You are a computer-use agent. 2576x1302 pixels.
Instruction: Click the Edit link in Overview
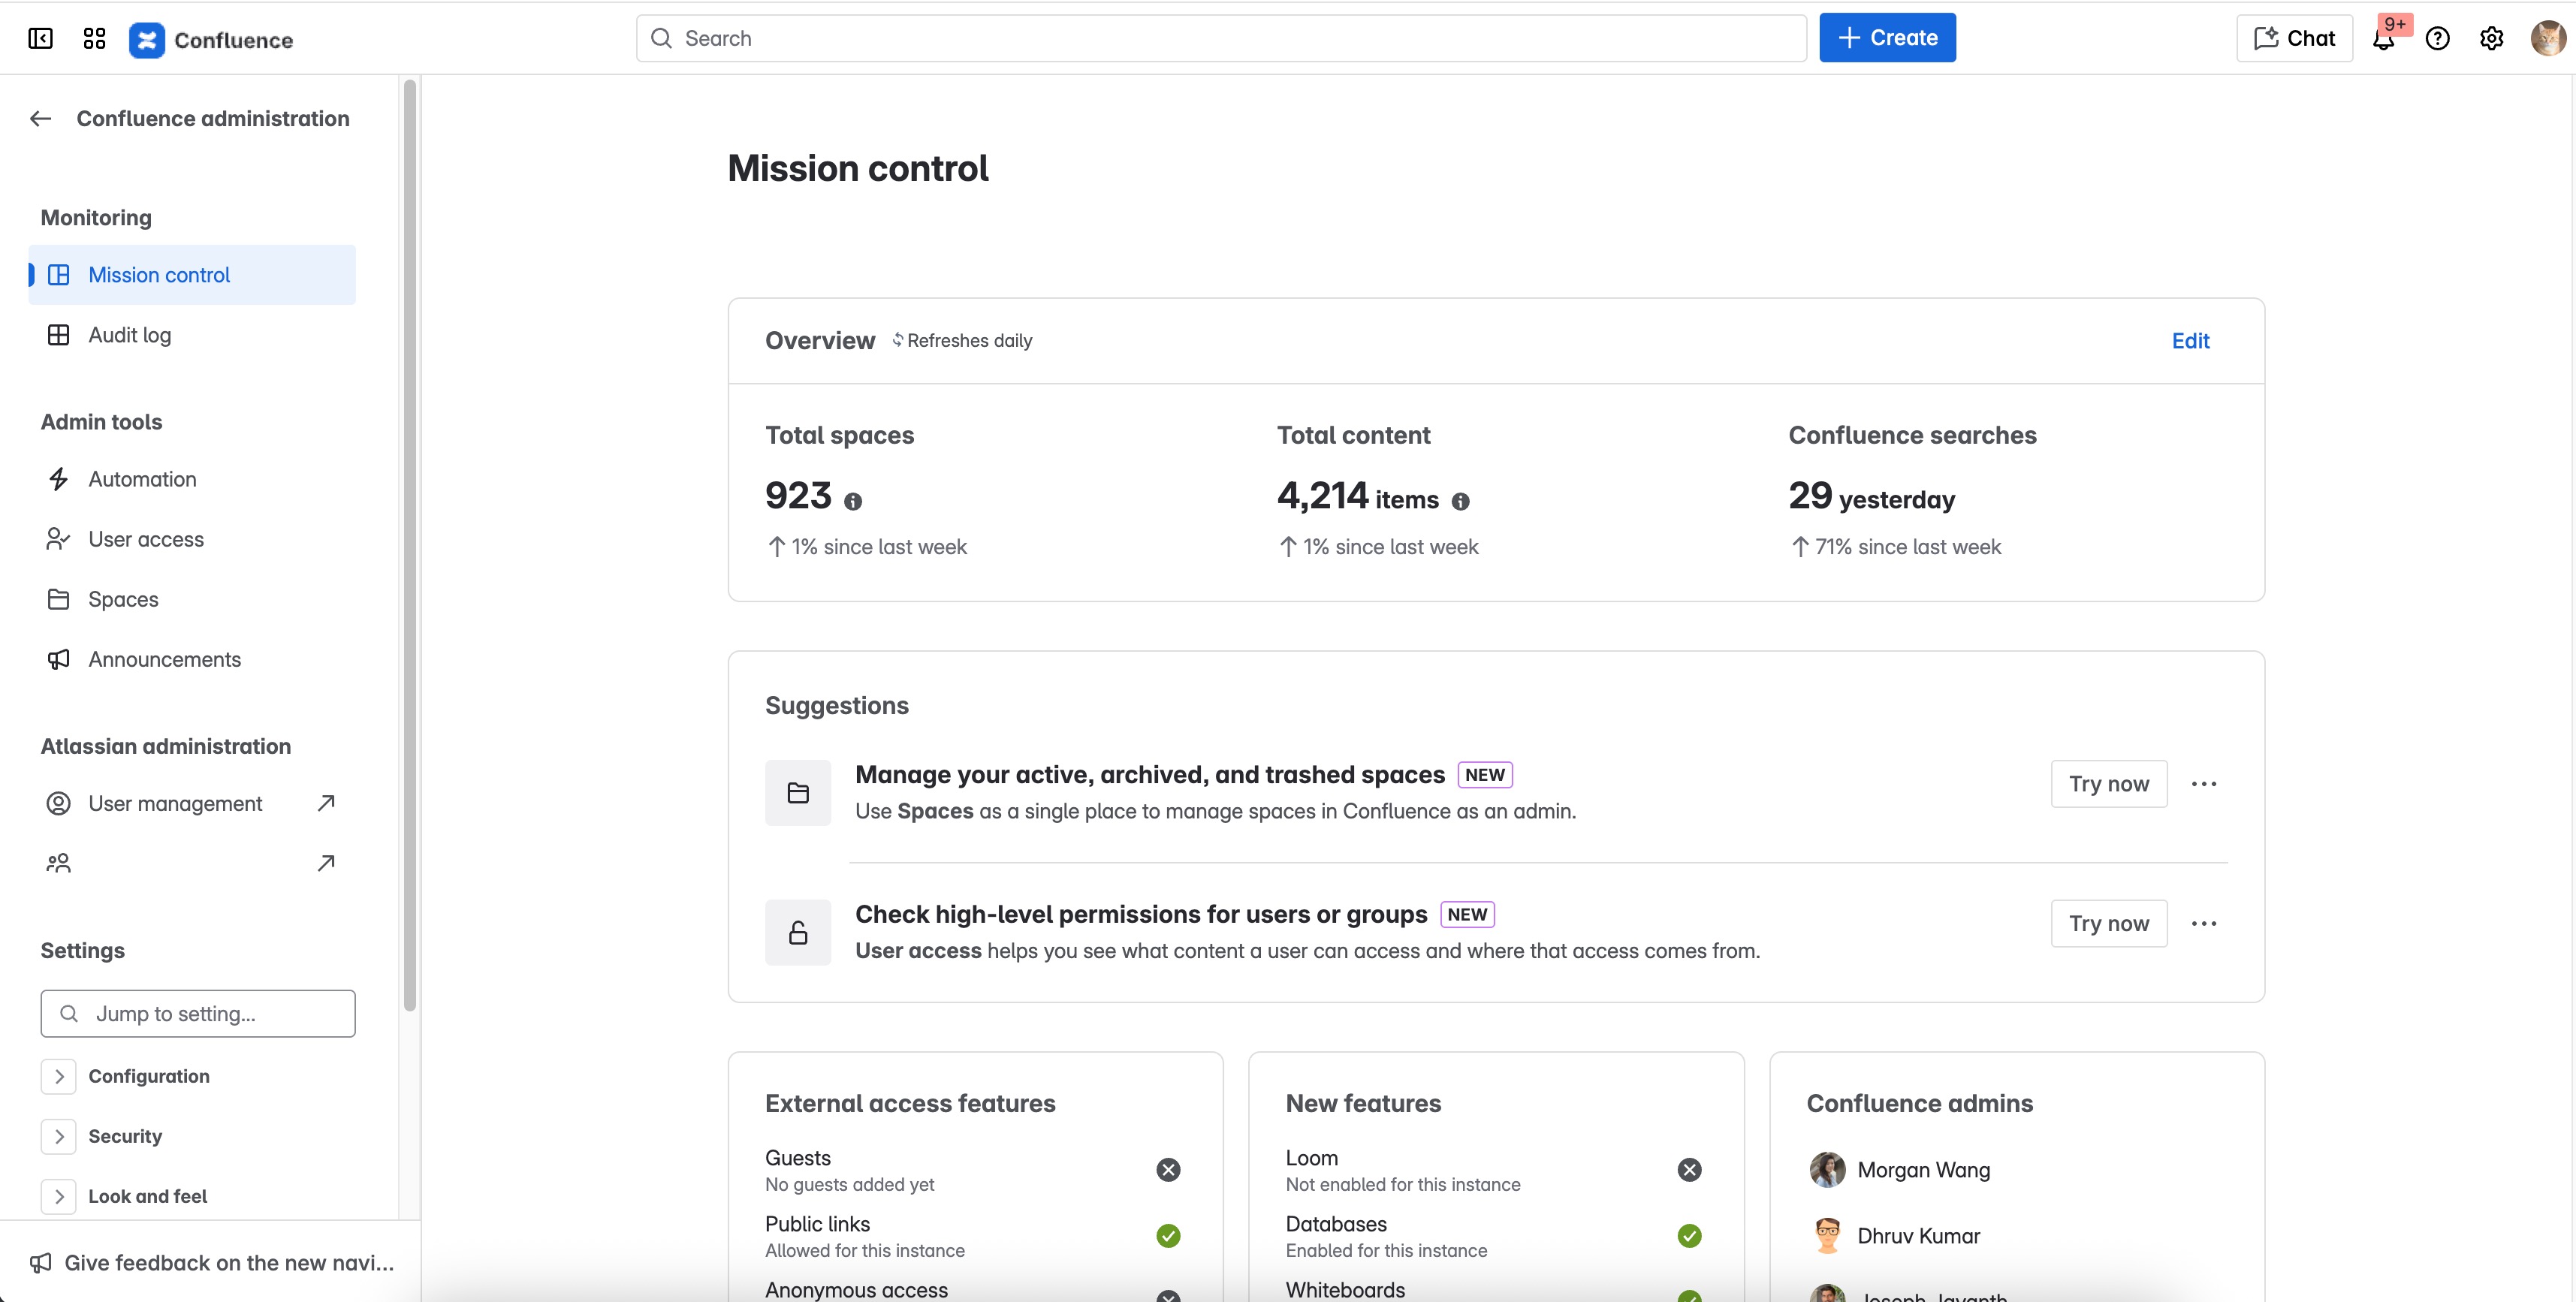point(2190,341)
